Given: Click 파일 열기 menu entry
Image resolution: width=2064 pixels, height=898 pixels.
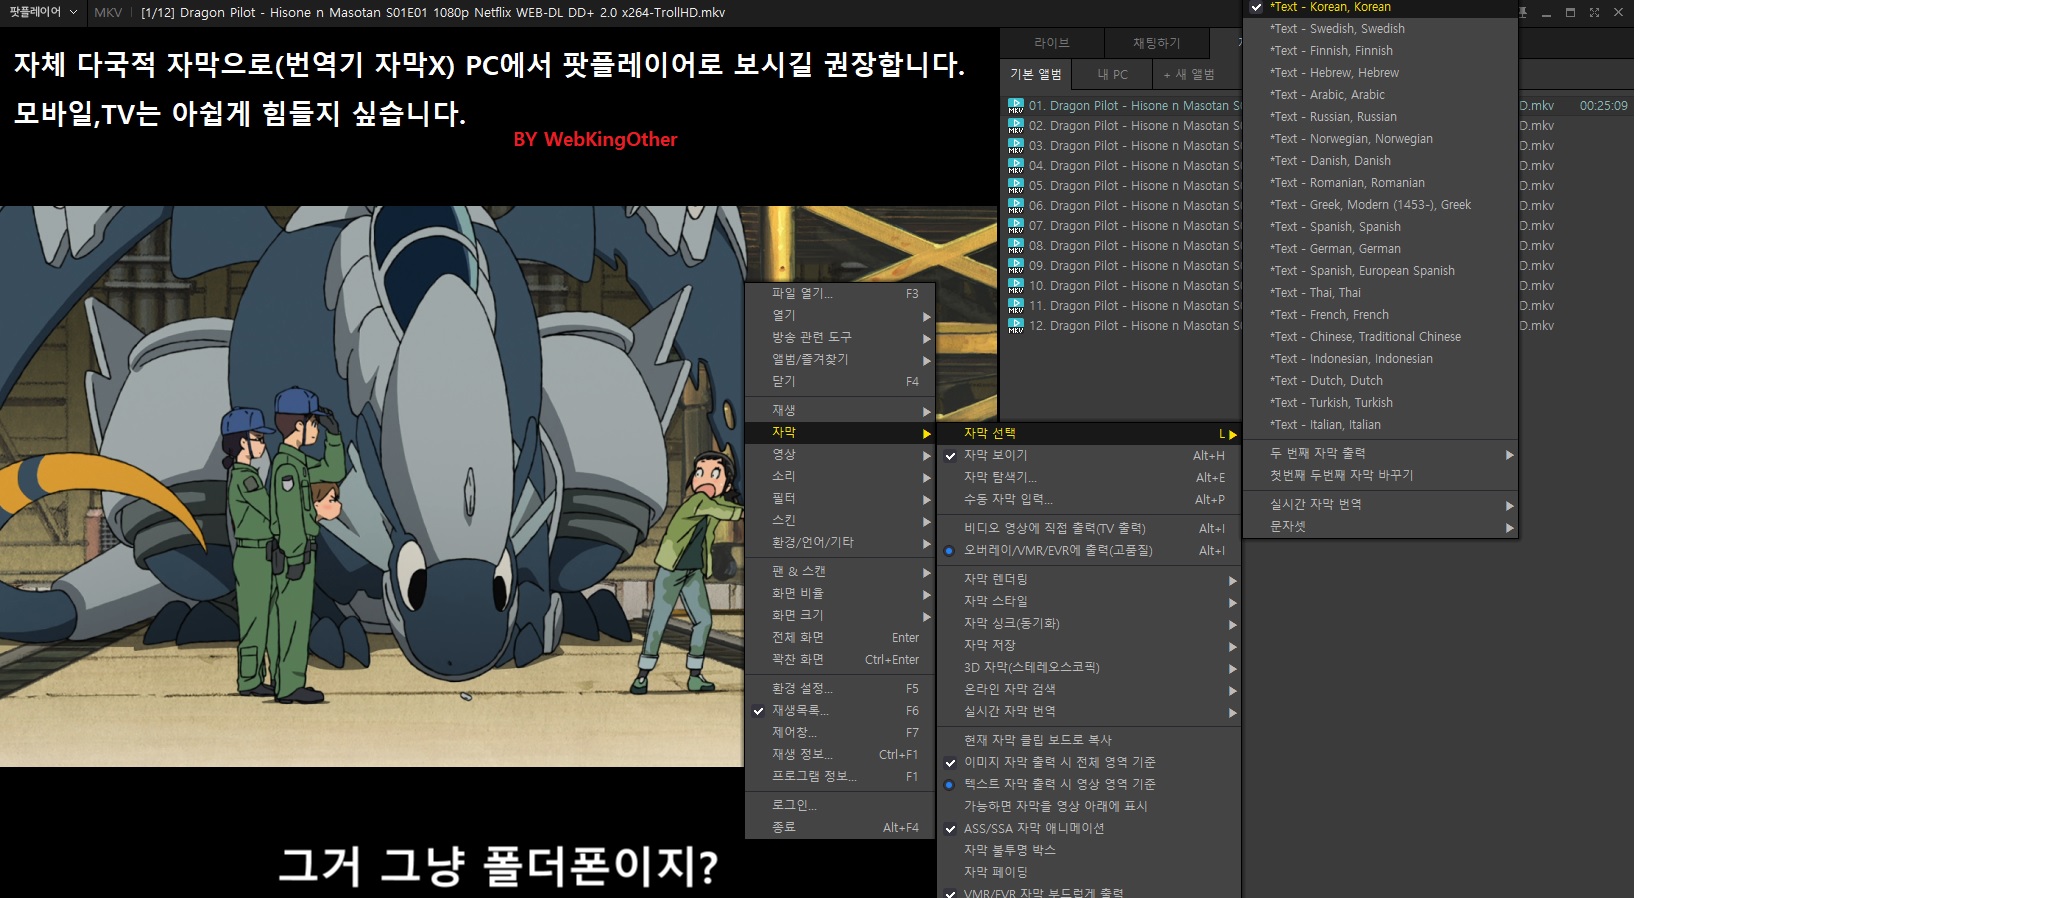Looking at the screenshot, I should [x=840, y=293].
